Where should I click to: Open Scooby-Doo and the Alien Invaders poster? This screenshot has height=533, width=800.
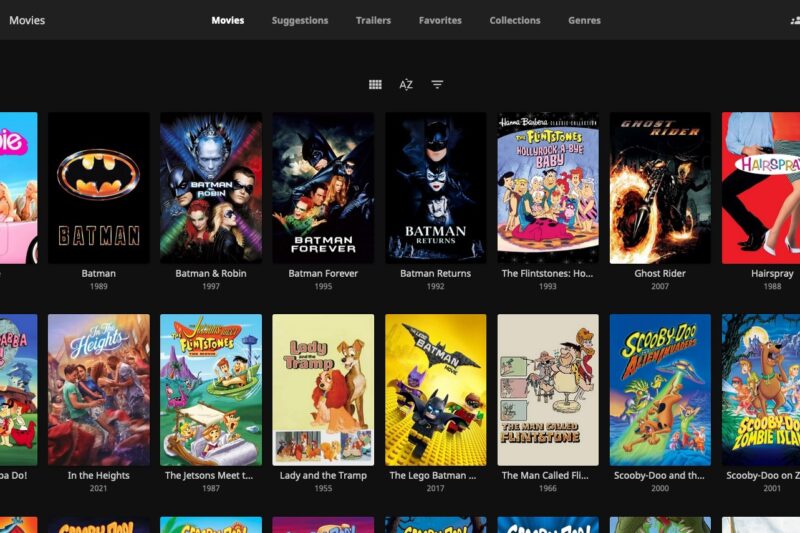660,390
